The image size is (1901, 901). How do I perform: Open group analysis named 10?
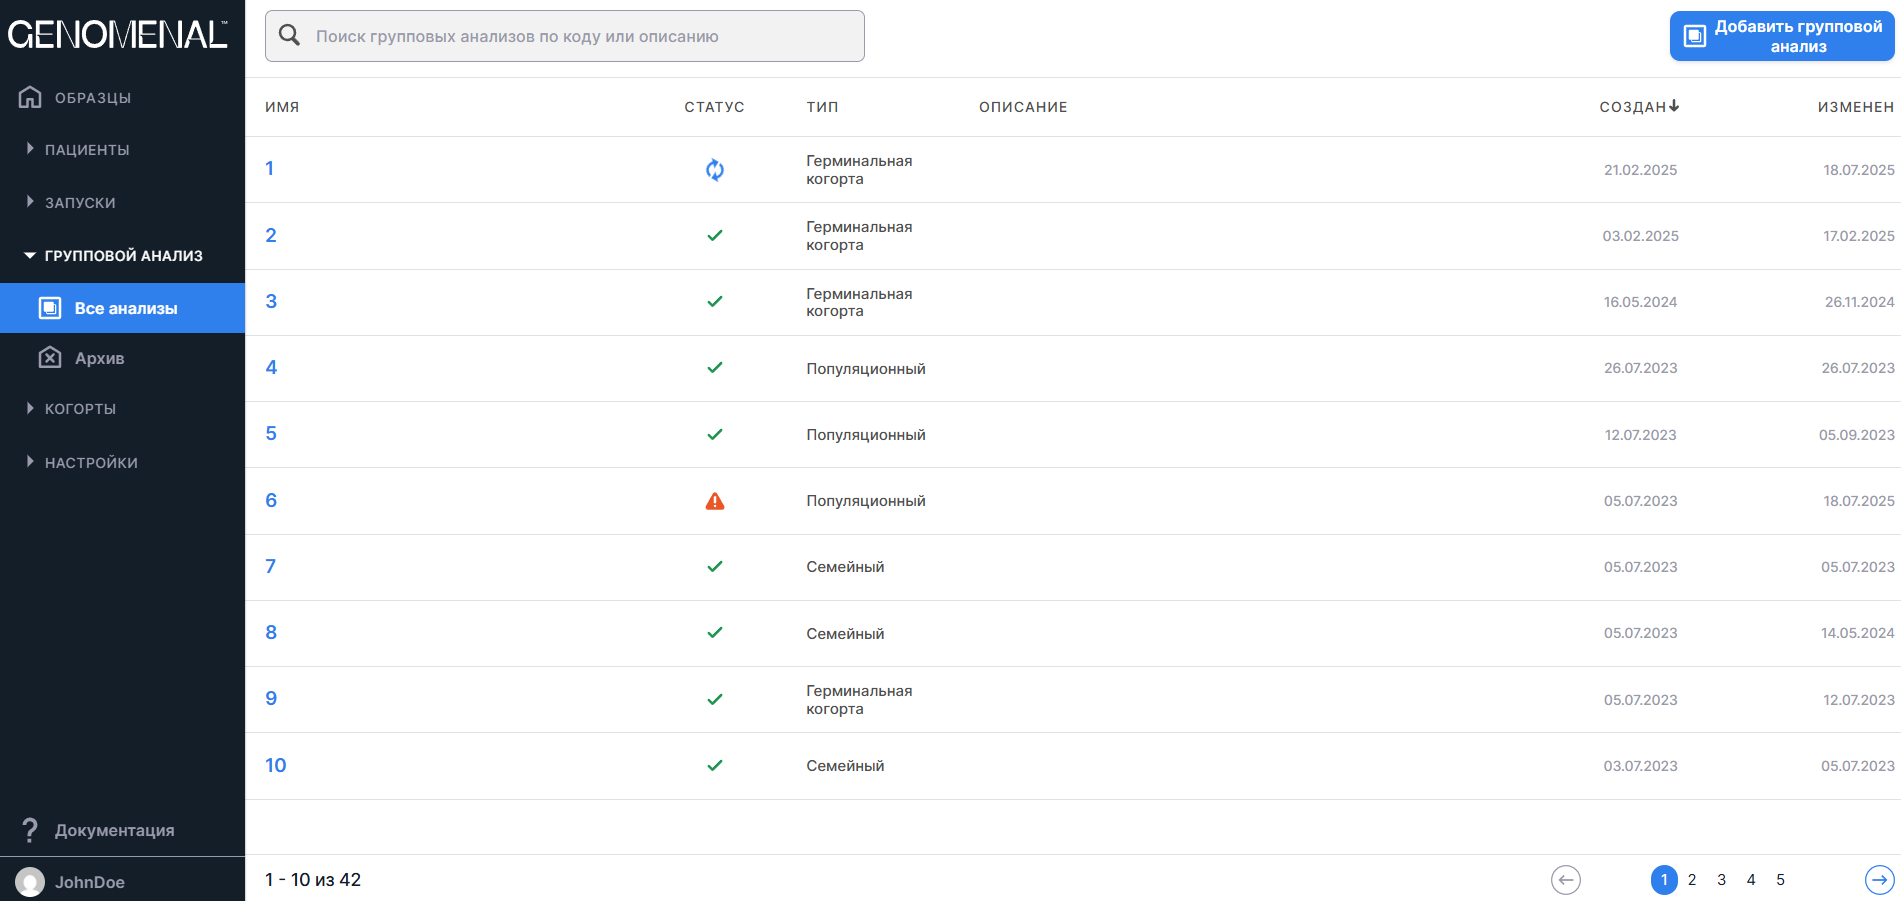tap(275, 765)
